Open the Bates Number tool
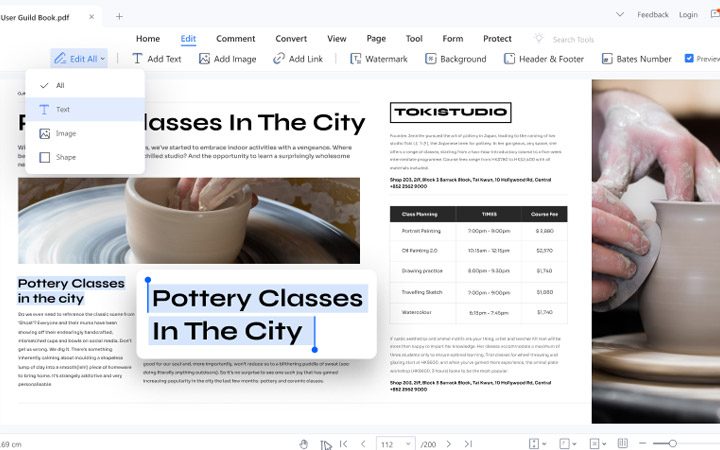 pos(636,59)
